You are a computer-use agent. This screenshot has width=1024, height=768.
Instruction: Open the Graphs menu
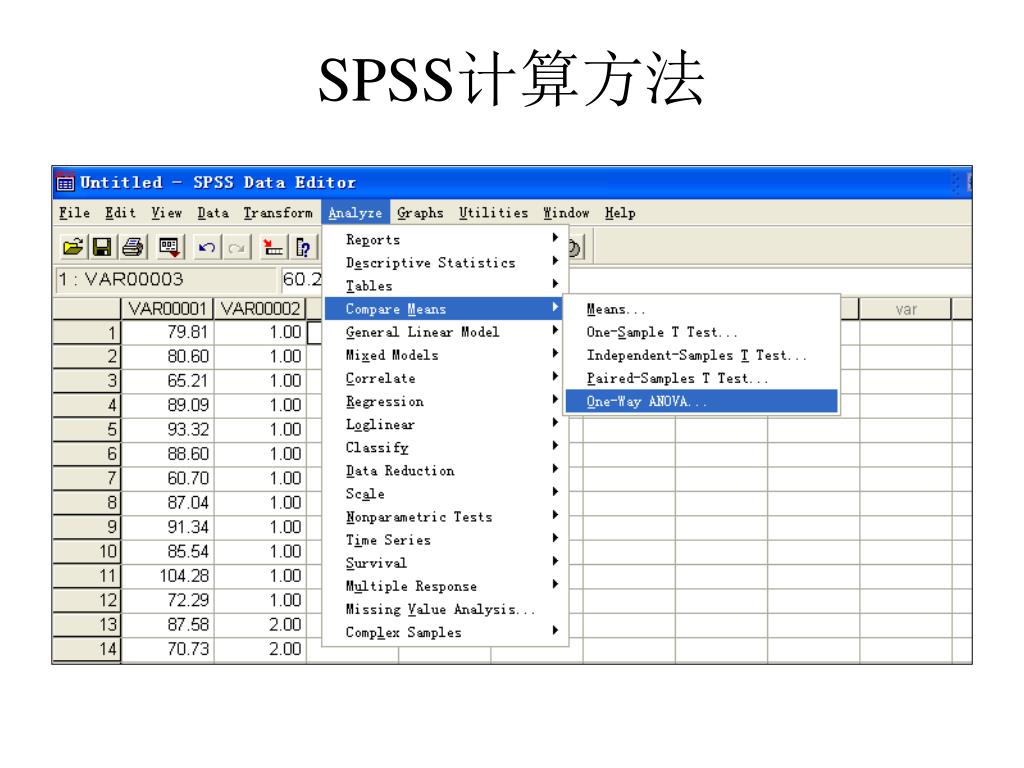(x=420, y=213)
